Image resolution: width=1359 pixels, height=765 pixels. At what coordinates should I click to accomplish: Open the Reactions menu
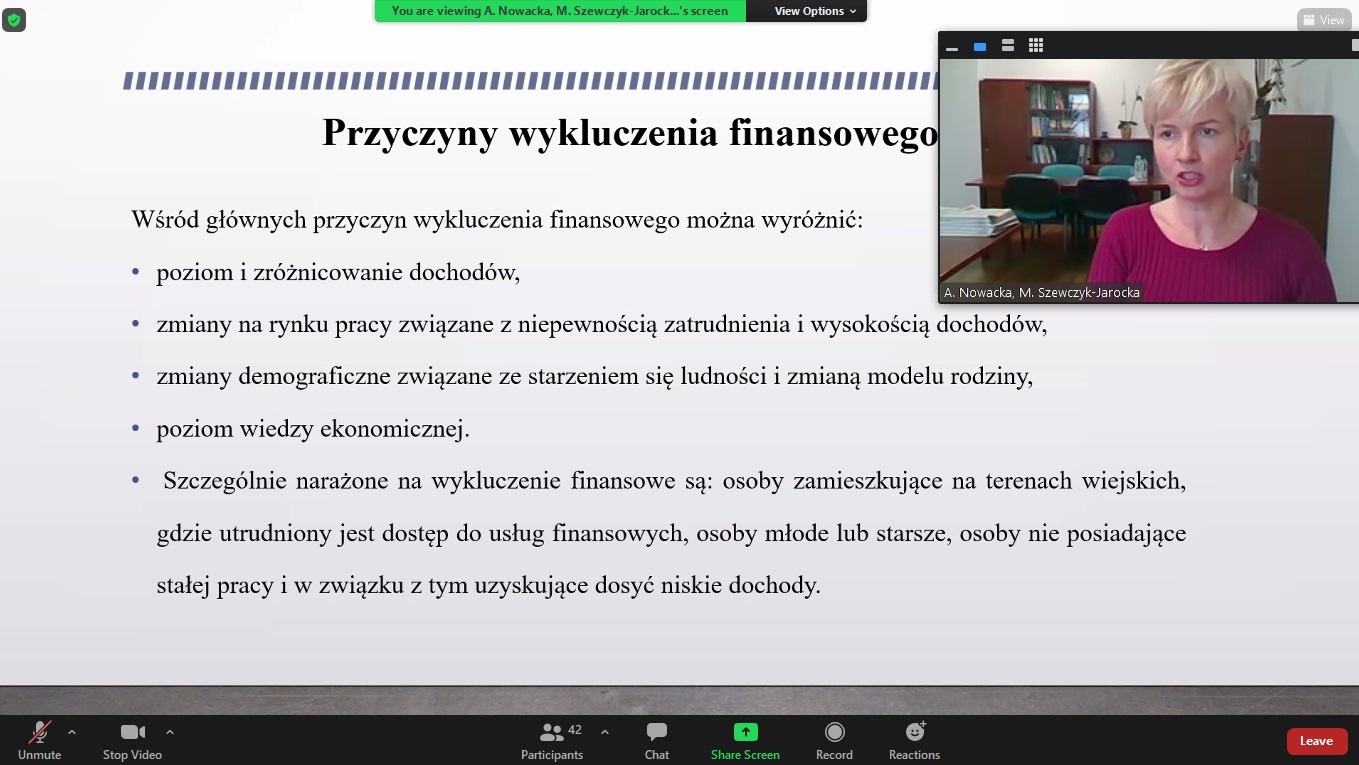[x=915, y=739]
